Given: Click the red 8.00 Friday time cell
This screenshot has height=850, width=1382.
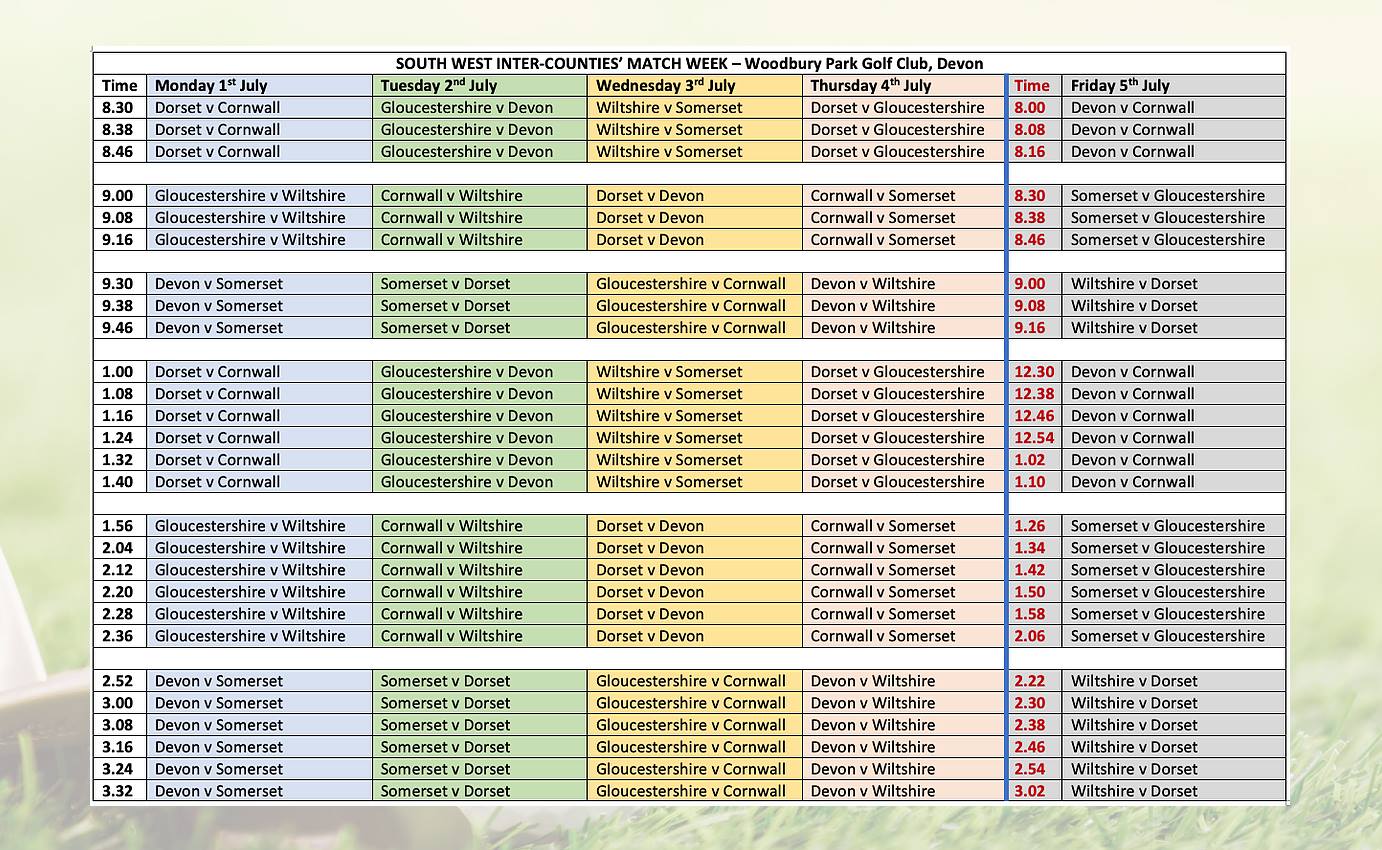Looking at the screenshot, I should click(x=1035, y=107).
